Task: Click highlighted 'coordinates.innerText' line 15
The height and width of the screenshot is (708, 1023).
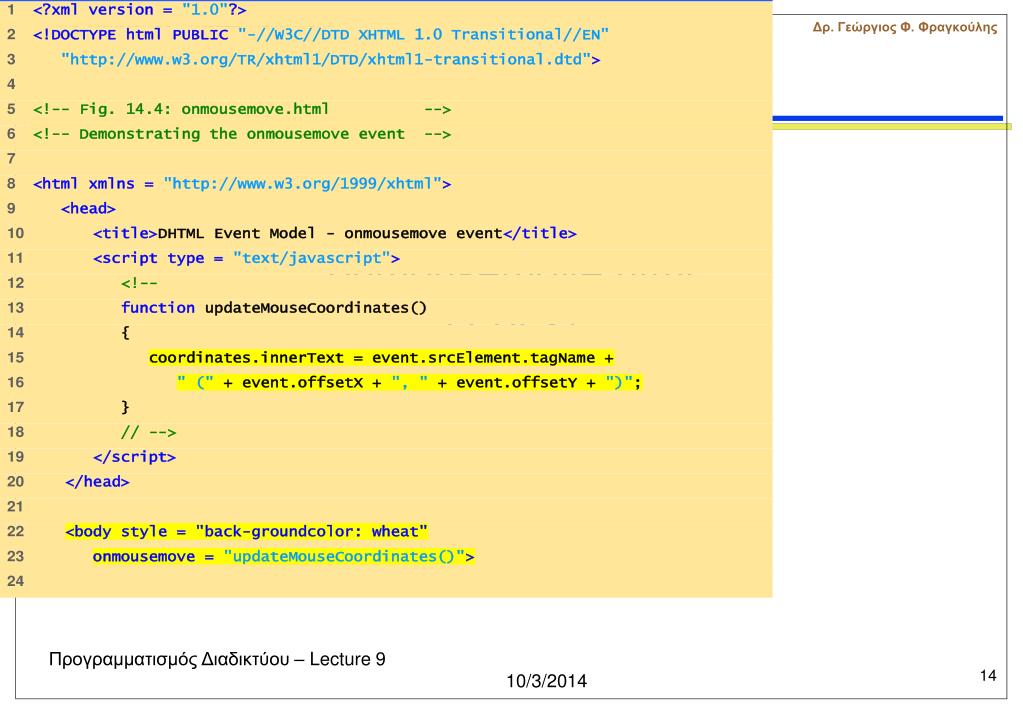Action: pos(382,358)
